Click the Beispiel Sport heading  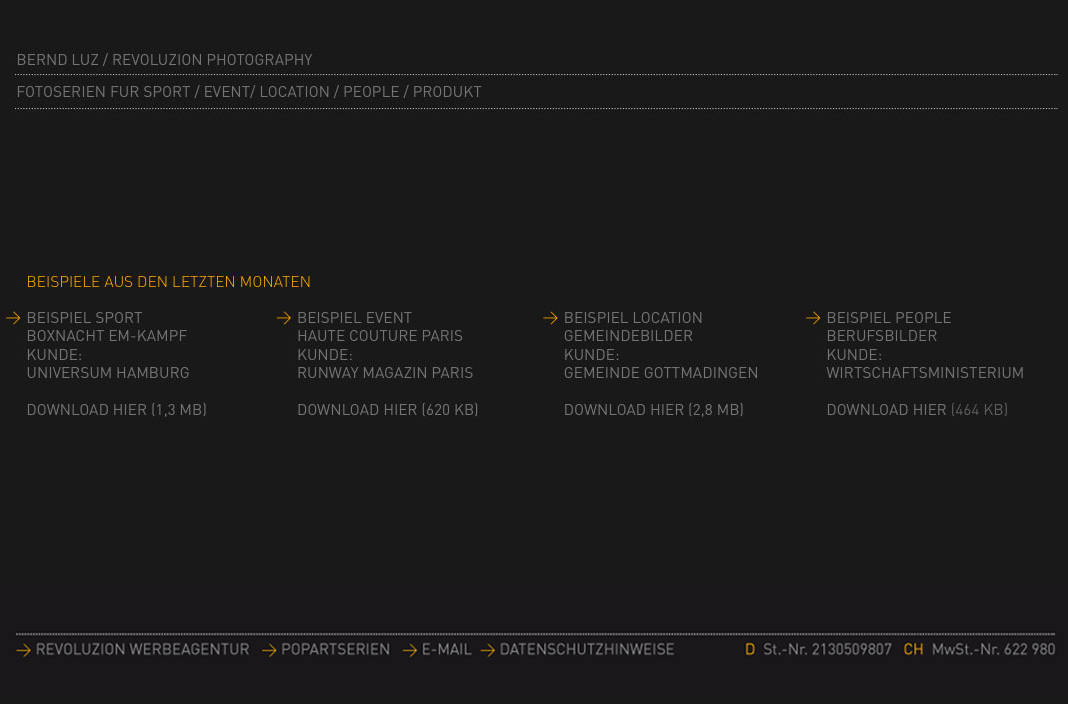click(x=84, y=318)
